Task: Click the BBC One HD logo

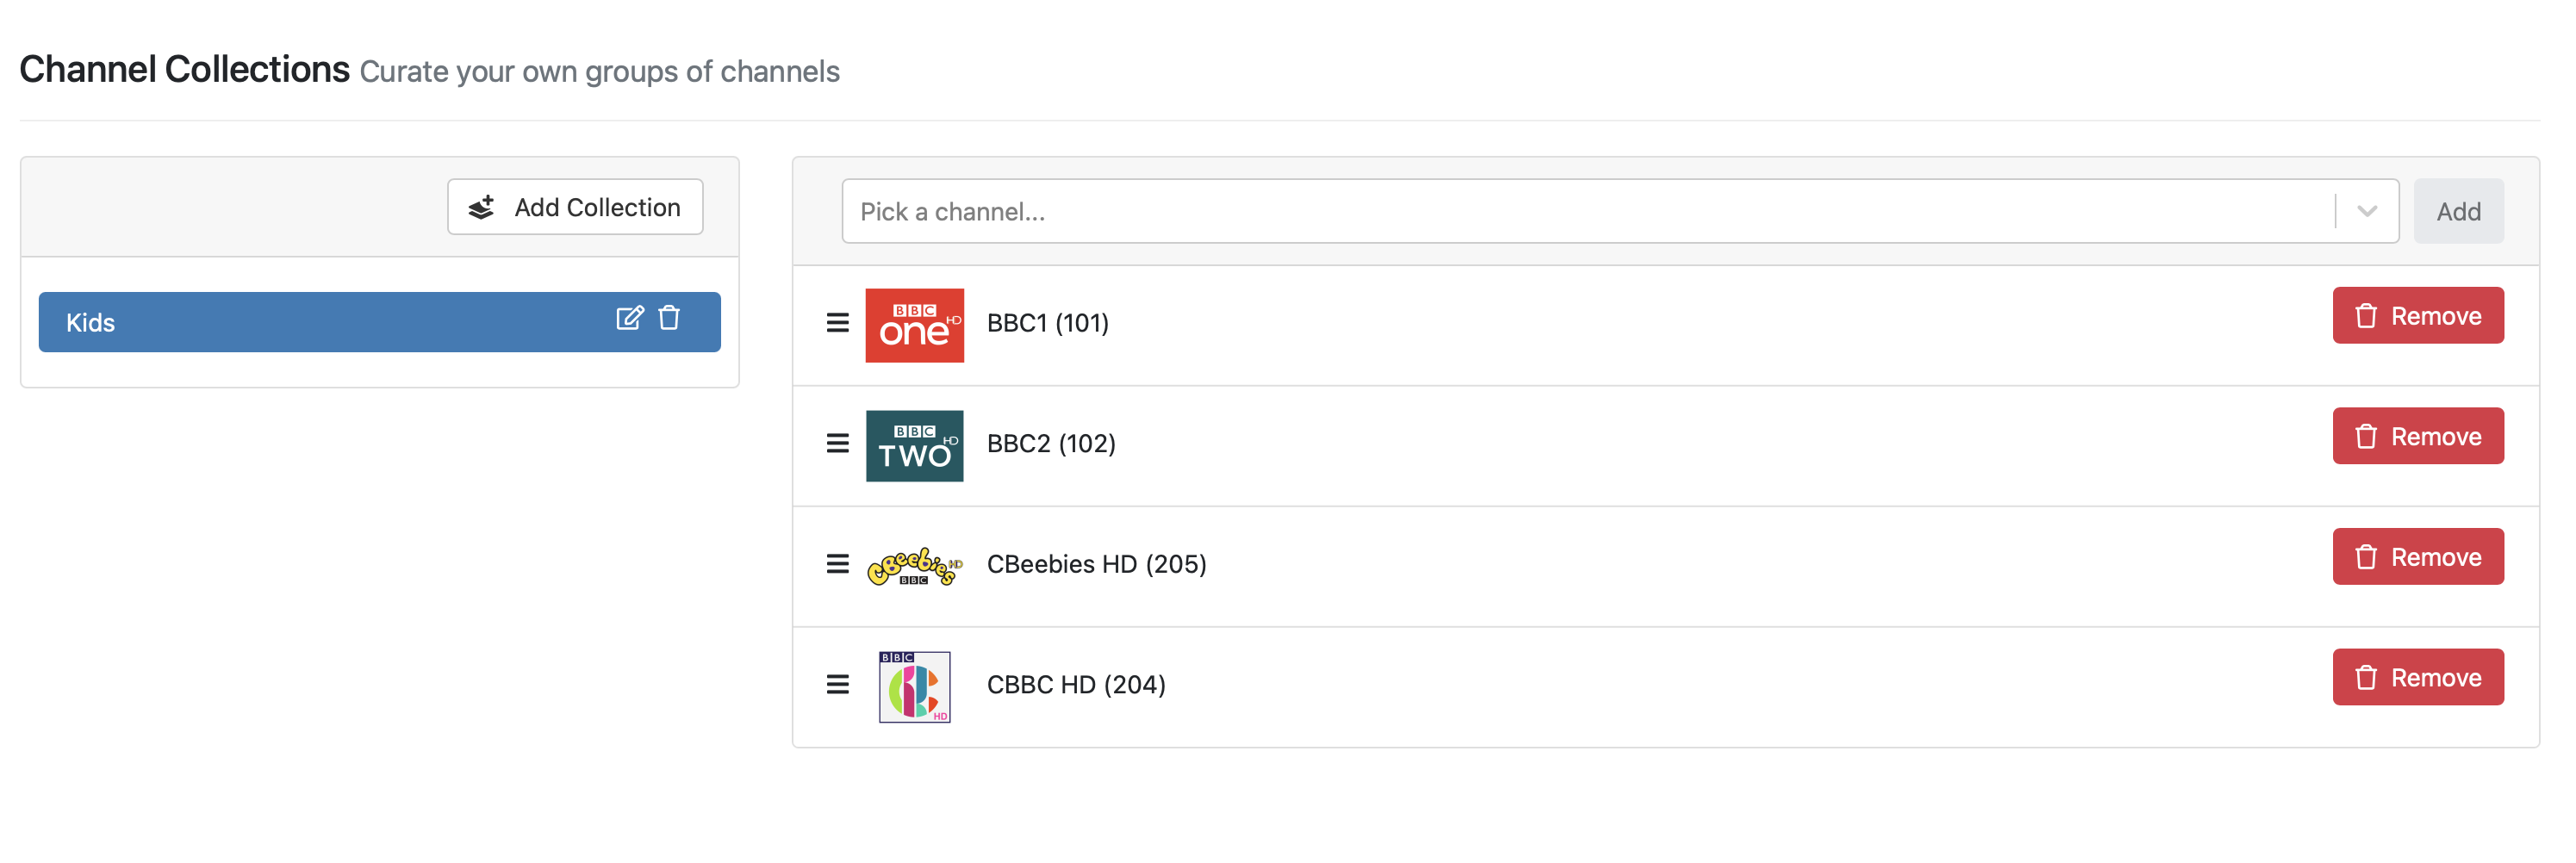Action: point(914,325)
